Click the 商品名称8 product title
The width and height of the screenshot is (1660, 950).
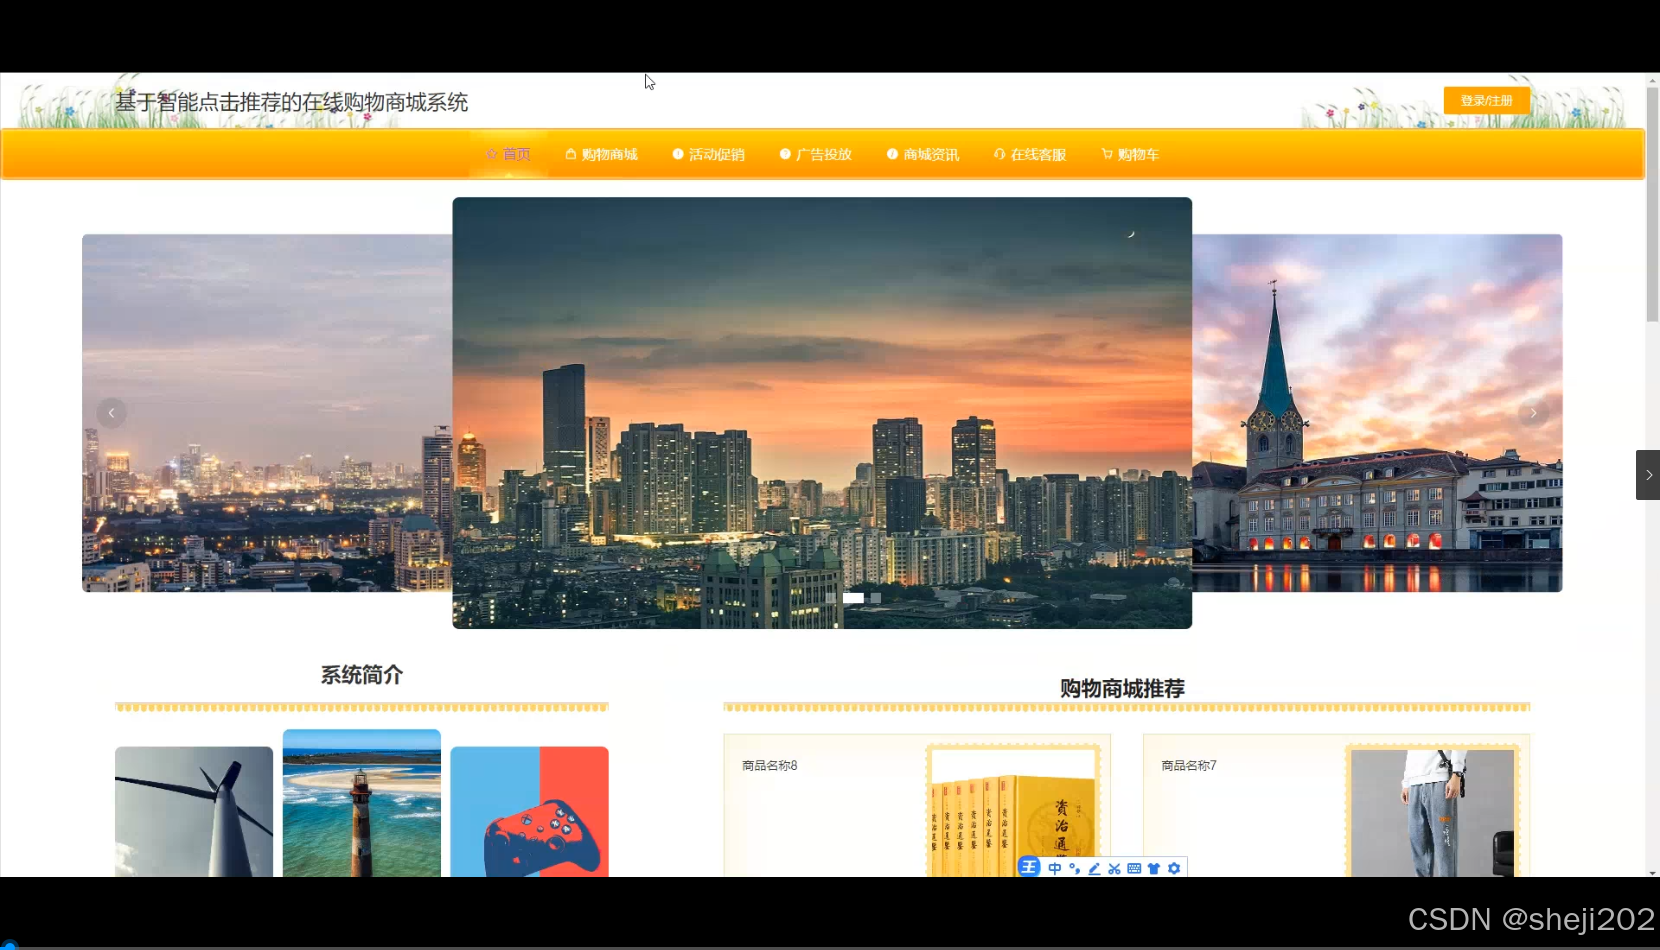[770, 765]
